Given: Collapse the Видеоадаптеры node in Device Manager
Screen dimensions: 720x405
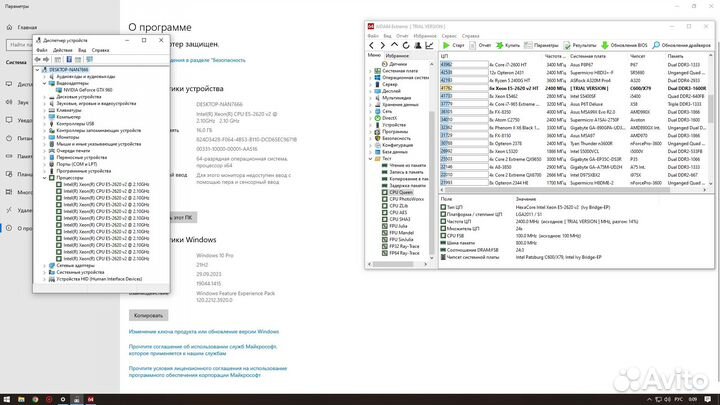Looking at the screenshot, I should [45, 84].
